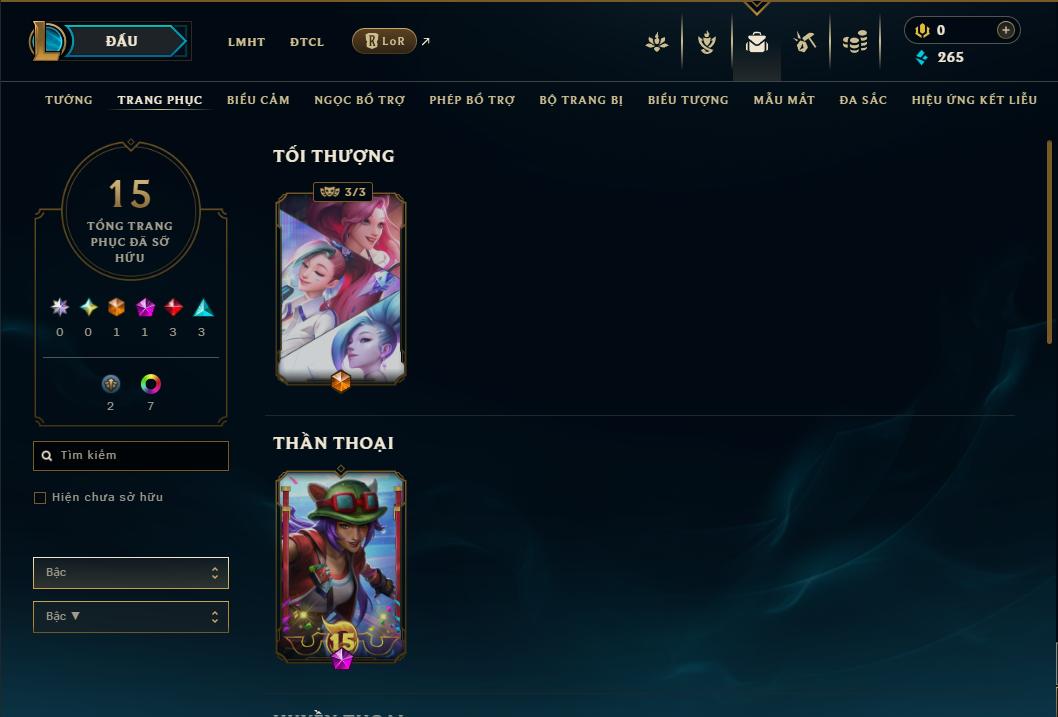Click the League of Legends logo icon
Screen dimensions: 1058x717
pos(45,40)
